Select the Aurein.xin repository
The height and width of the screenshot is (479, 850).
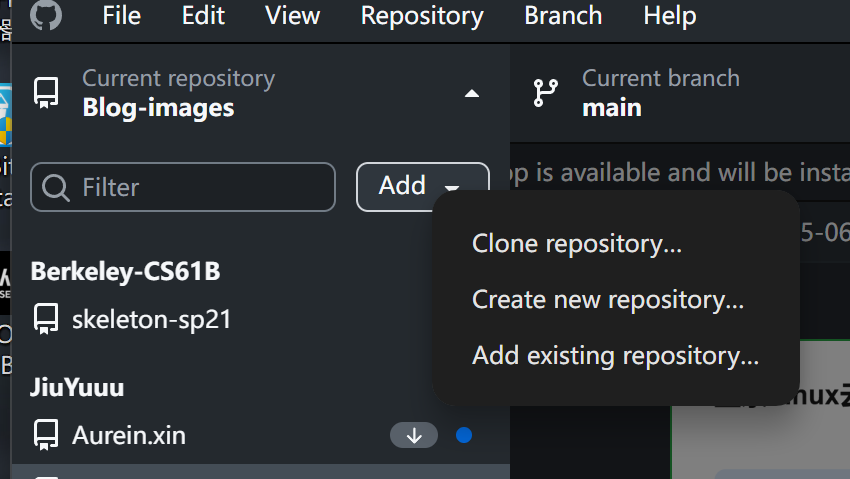261,435
